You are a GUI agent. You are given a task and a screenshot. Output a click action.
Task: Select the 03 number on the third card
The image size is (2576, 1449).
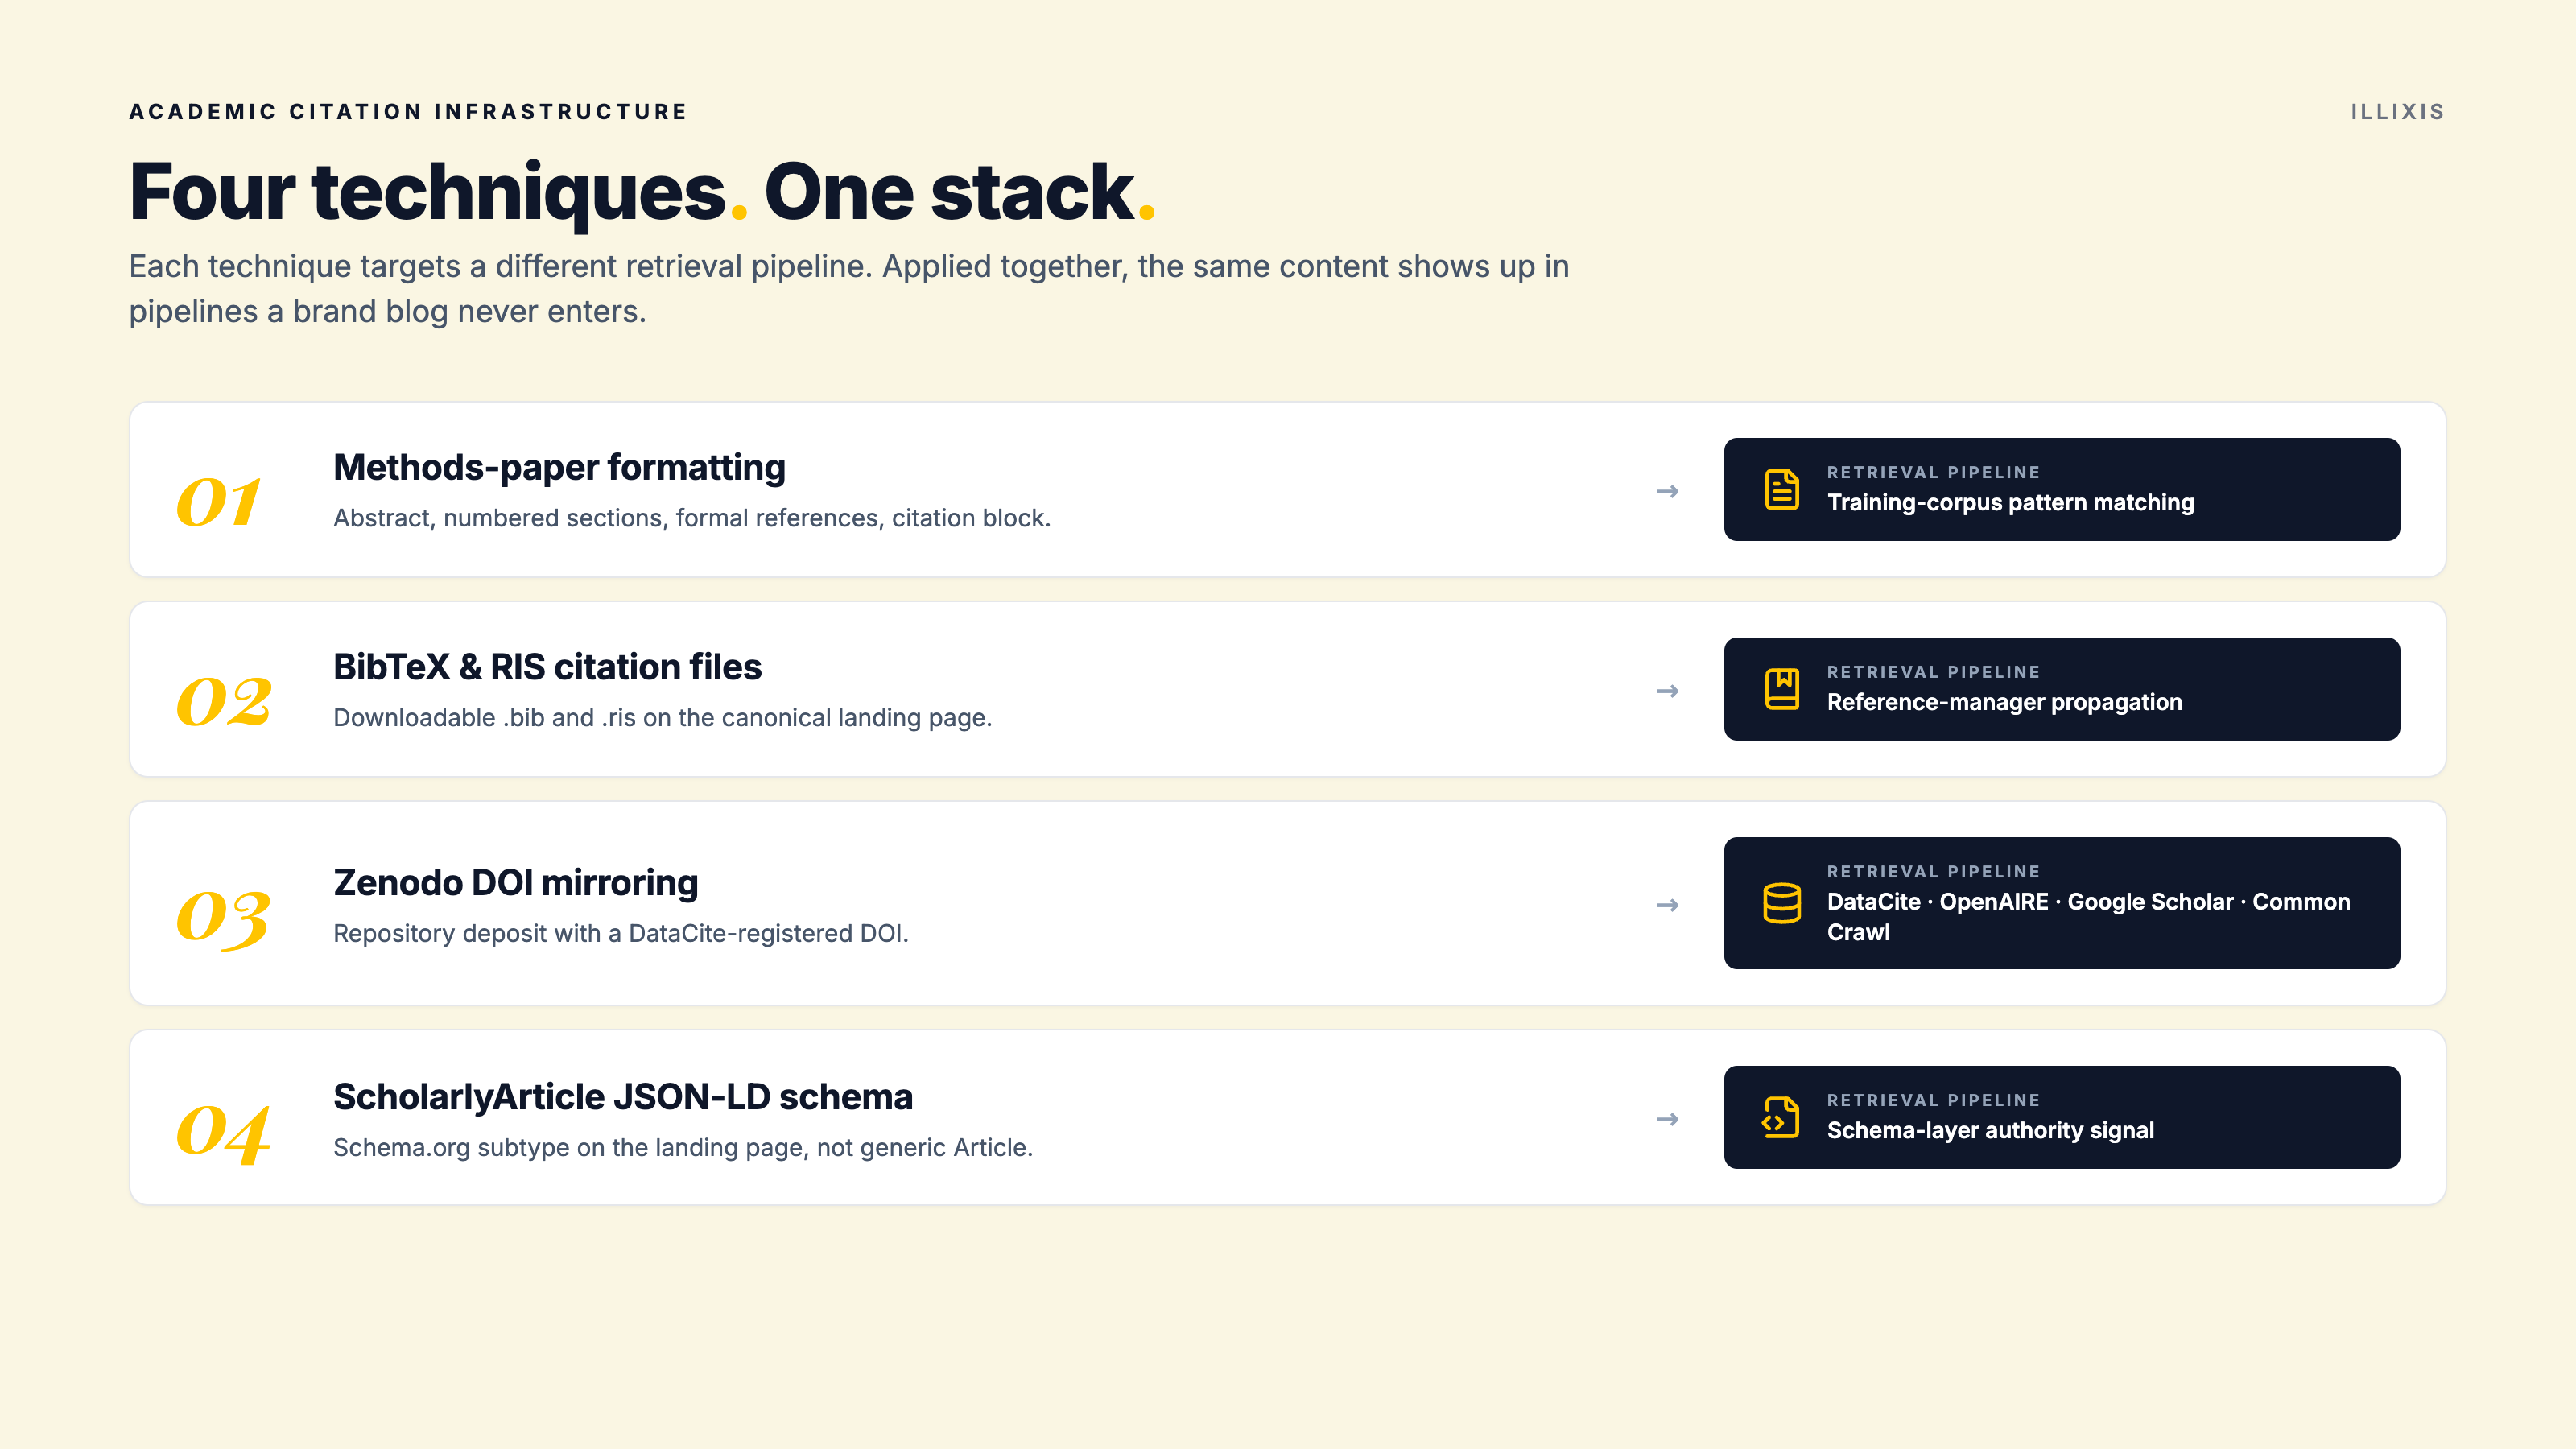[x=223, y=918]
